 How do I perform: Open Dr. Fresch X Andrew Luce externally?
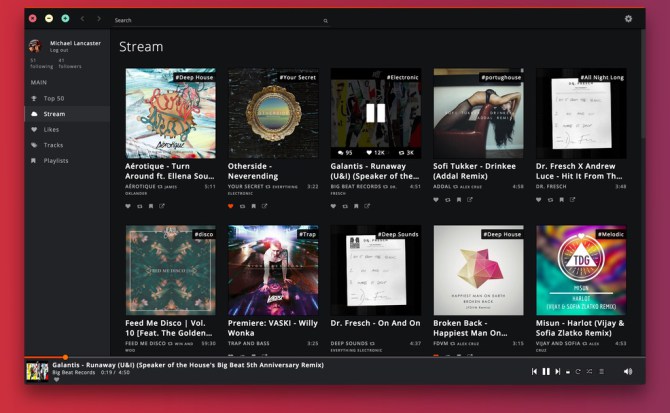point(573,199)
